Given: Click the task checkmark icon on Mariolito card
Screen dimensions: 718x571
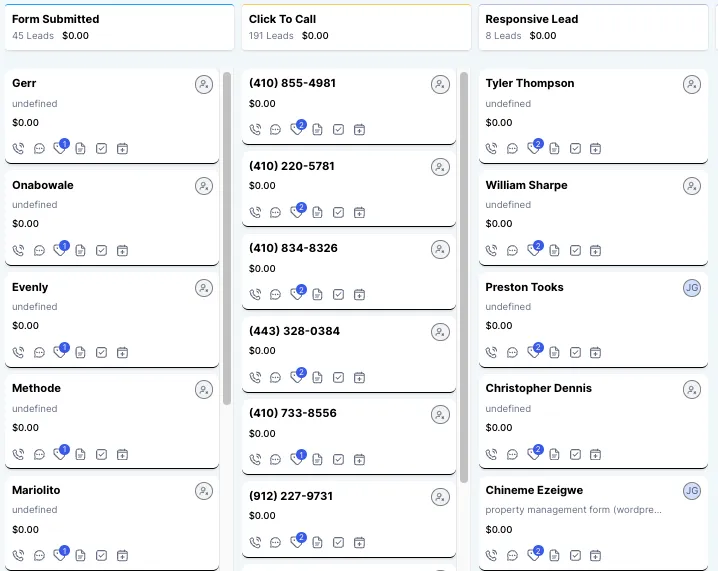Looking at the screenshot, I should (x=101, y=555).
